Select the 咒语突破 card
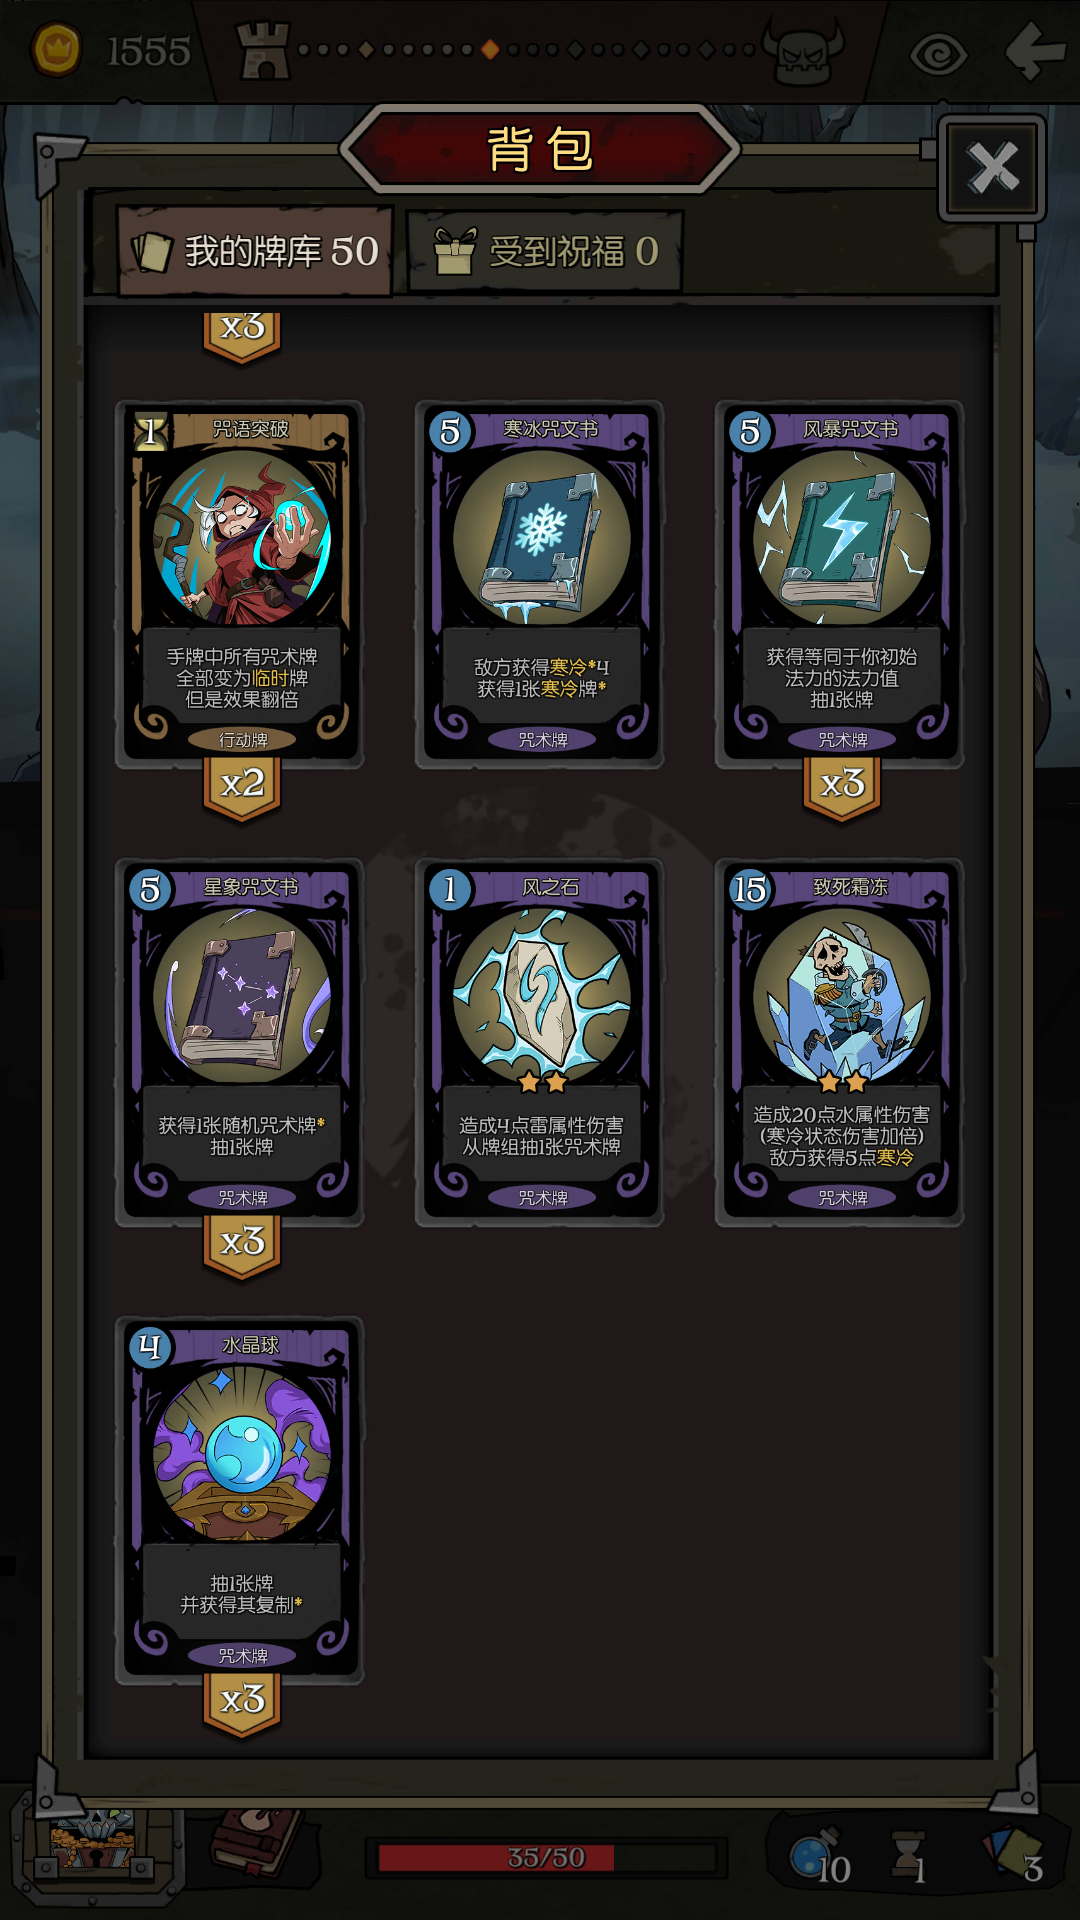1080x1920 pixels. click(x=240, y=584)
